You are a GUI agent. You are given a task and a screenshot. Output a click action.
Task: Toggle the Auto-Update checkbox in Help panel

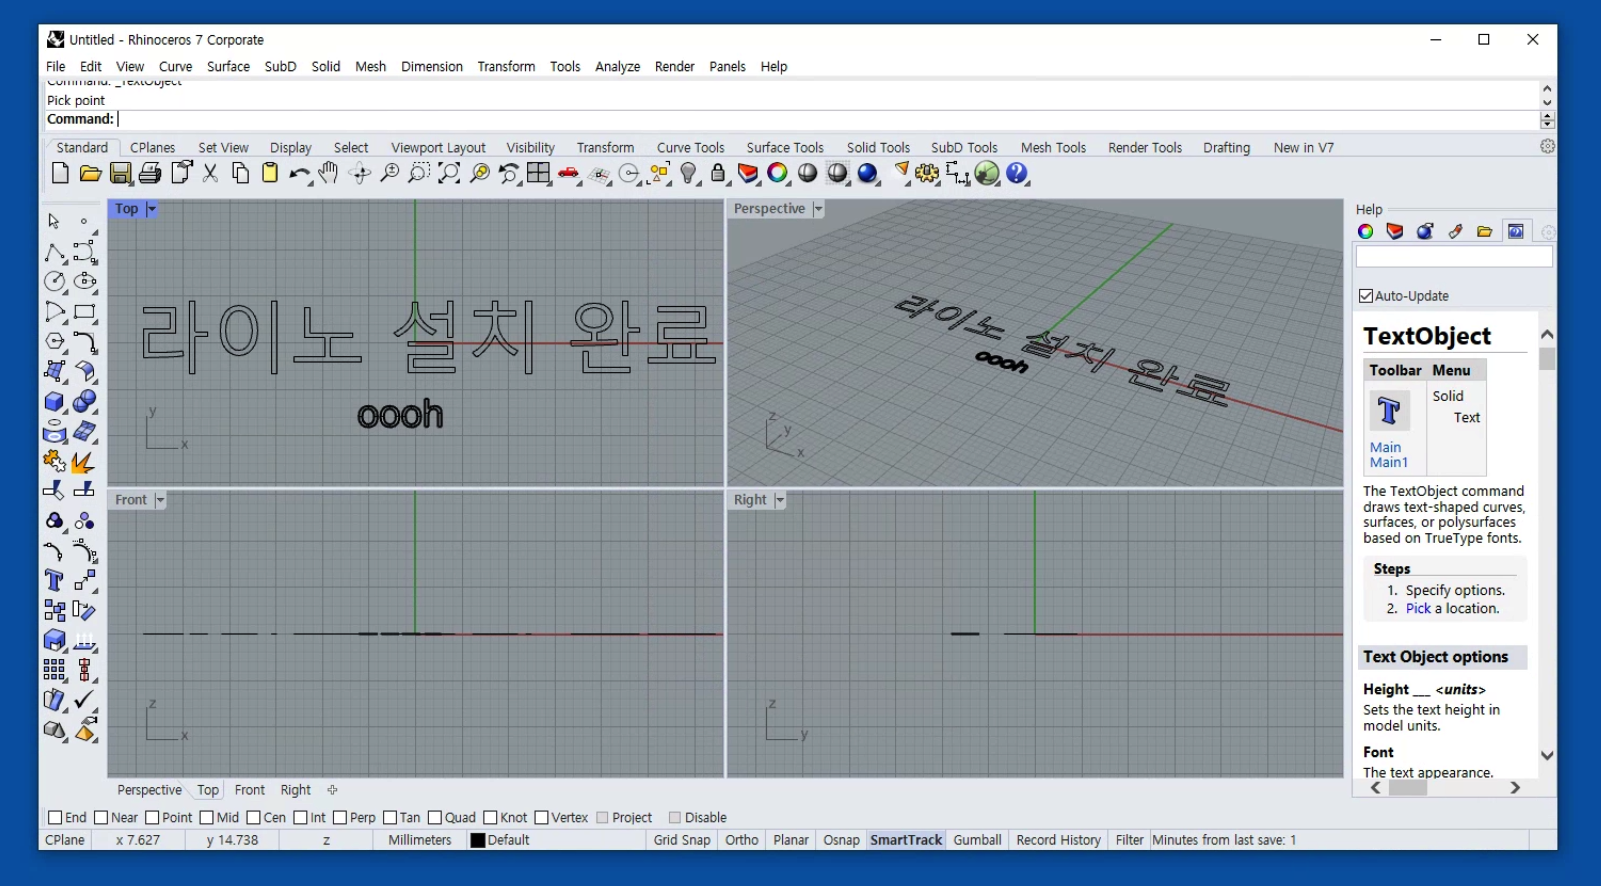(x=1366, y=296)
